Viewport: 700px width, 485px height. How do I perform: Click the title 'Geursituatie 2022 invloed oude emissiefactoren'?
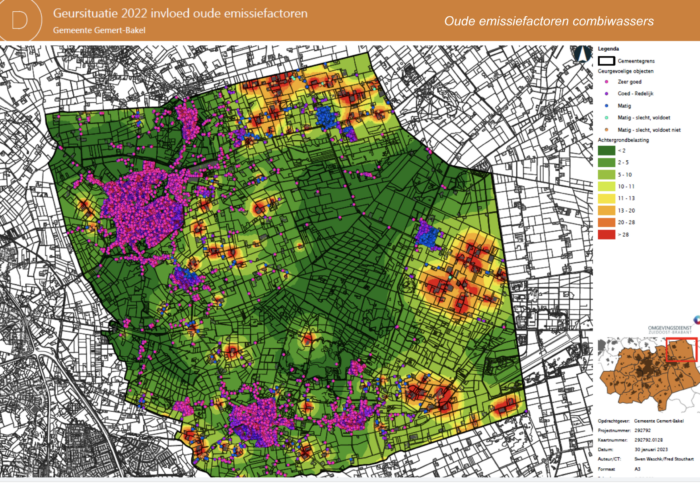tap(180, 13)
